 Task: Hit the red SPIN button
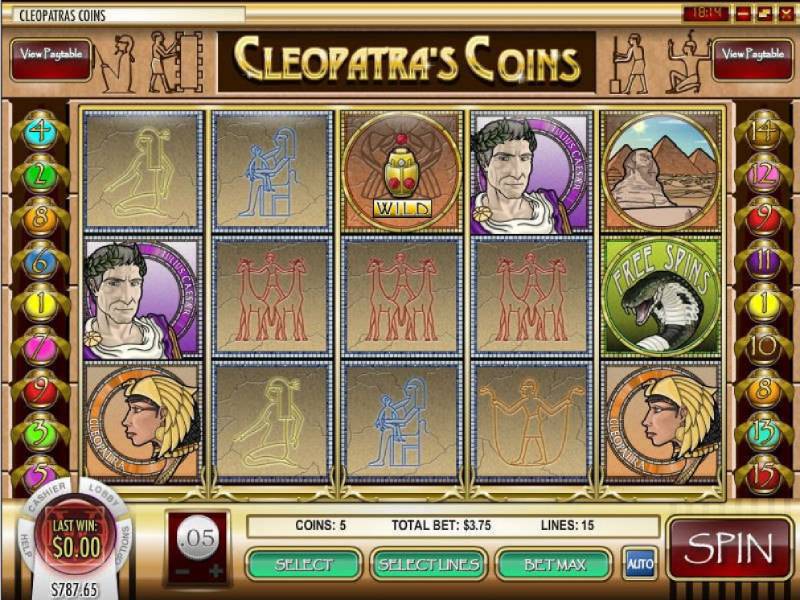(729, 548)
